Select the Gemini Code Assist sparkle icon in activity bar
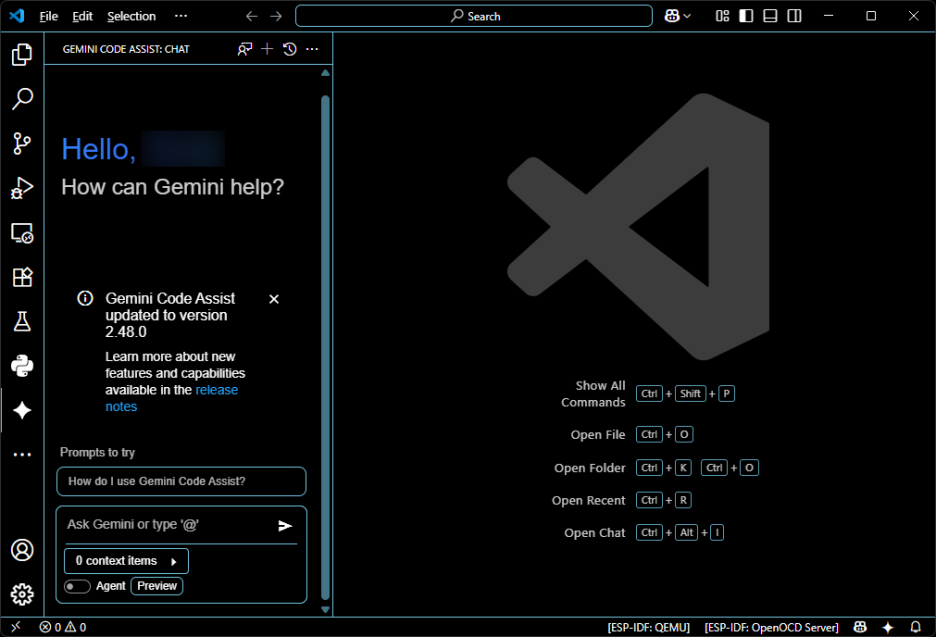This screenshot has width=936, height=637. [22, 410]
